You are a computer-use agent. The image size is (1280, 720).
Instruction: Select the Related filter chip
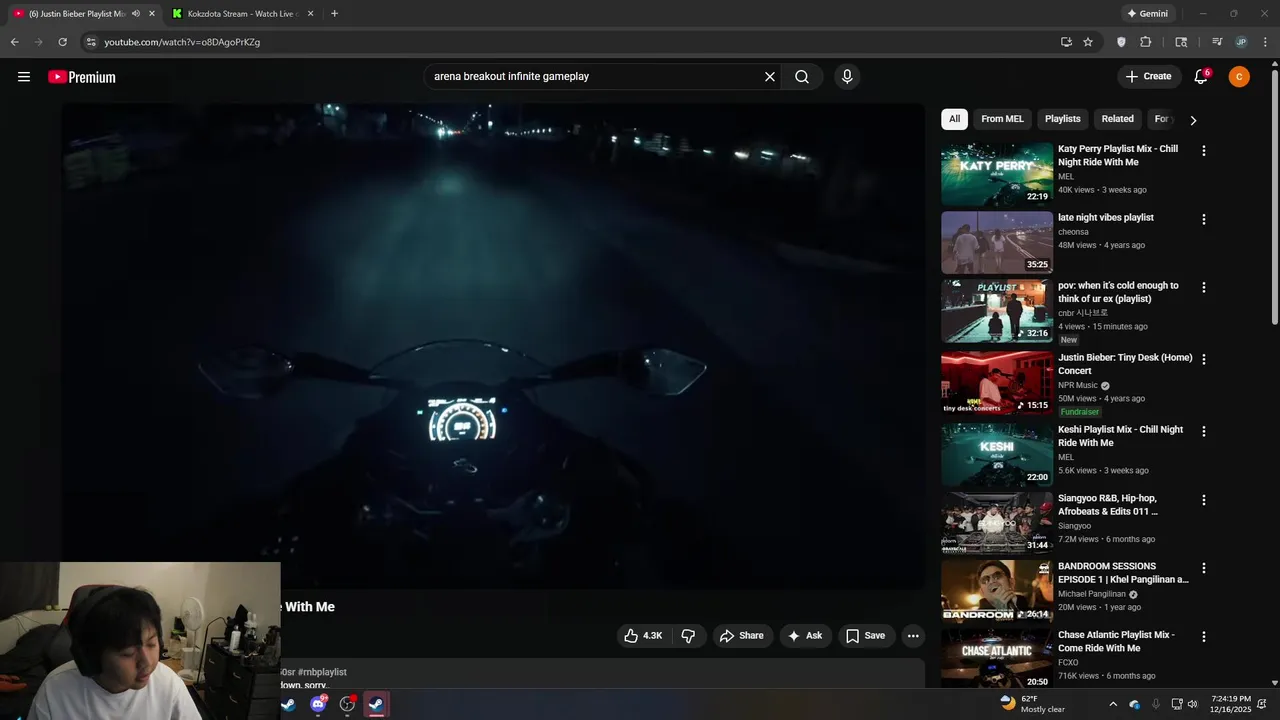(1118, 119)
